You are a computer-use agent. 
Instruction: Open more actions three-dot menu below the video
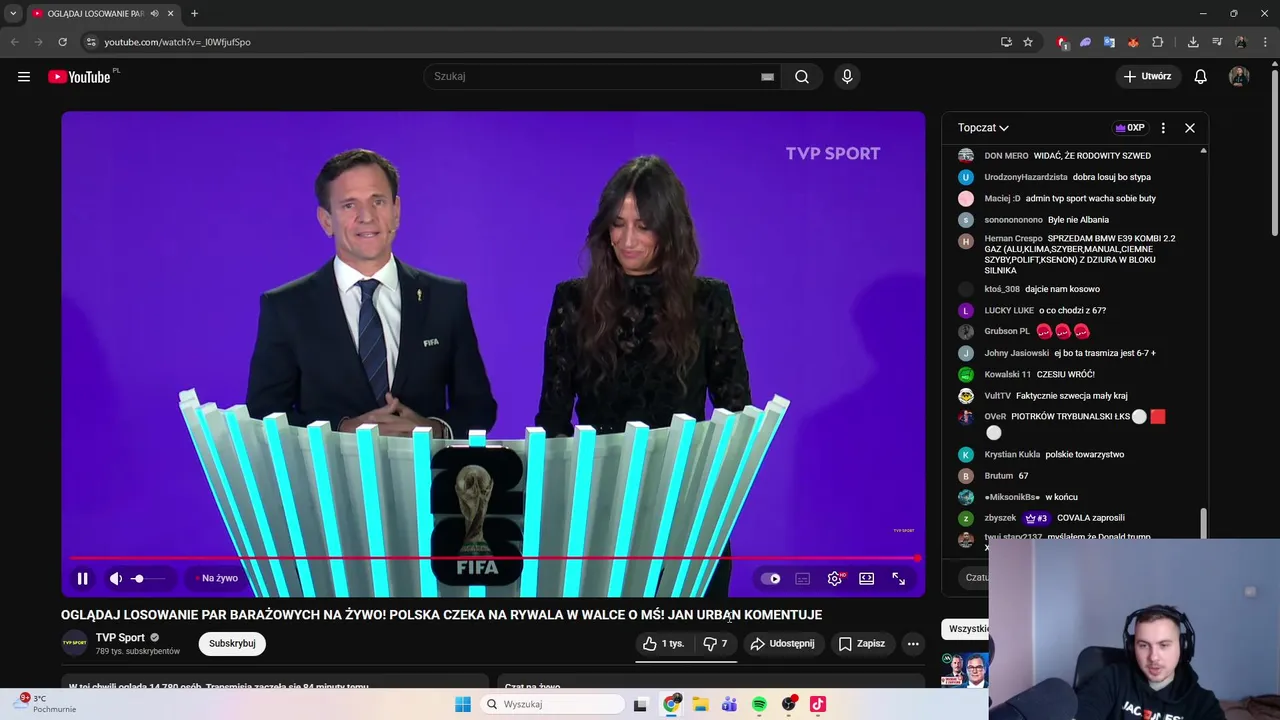(913, 644)
